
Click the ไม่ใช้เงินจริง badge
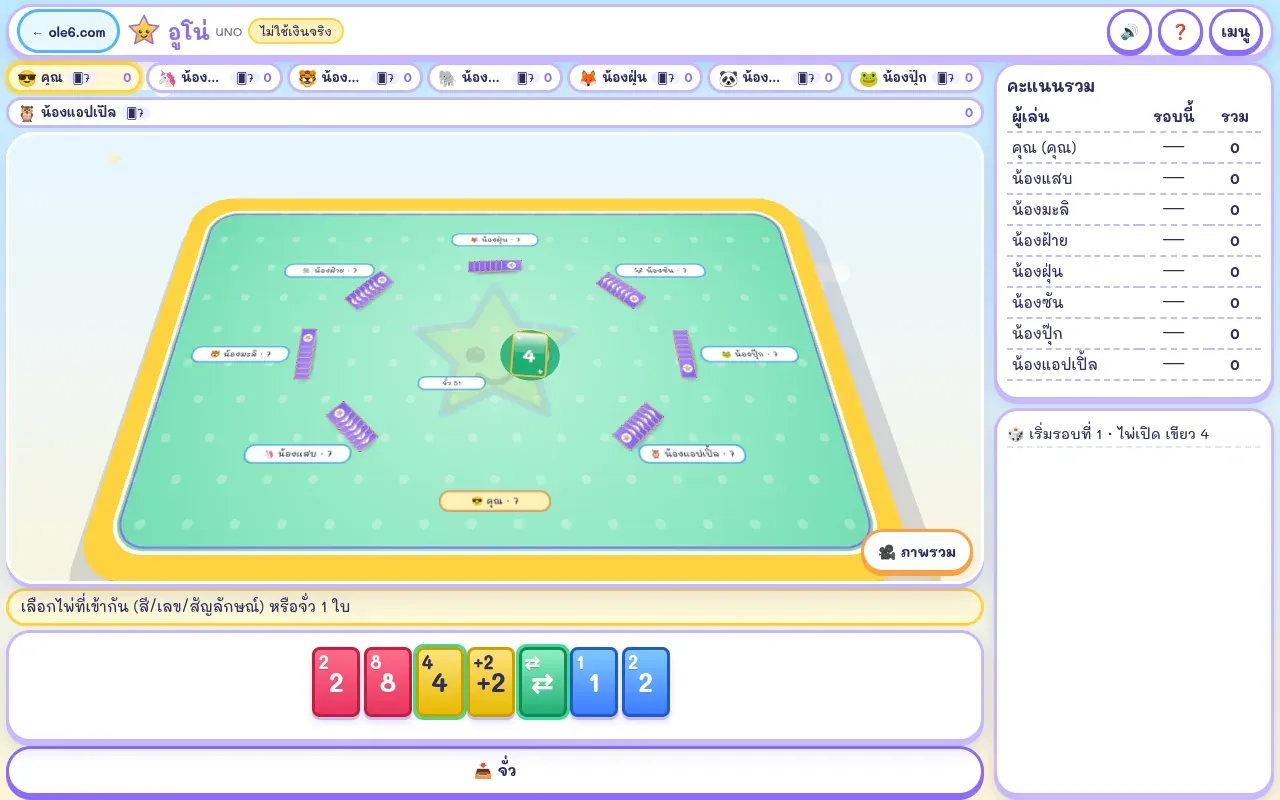[295, 31]
